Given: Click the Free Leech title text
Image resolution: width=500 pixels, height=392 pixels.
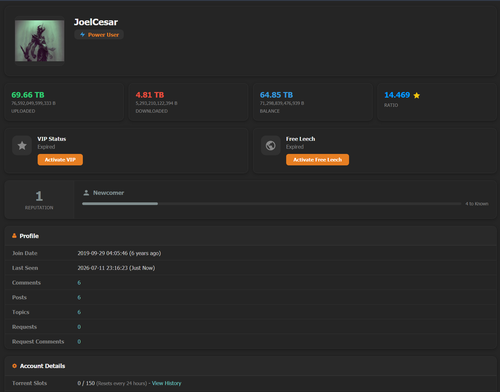Looking at the screenshot, I should 300,139.
